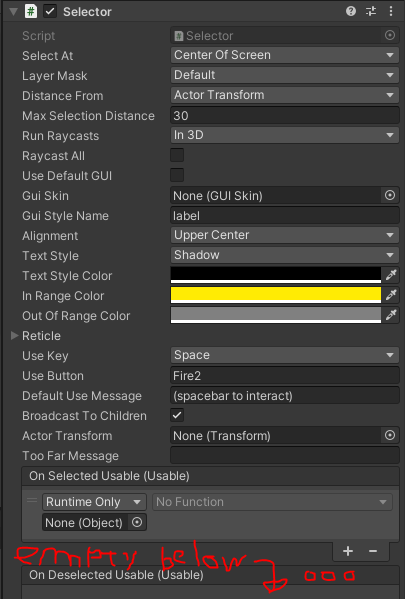Viewport: 405px width, 599px height.
Task: Open Use Key Space dropdown
Action: pos(285,355)
